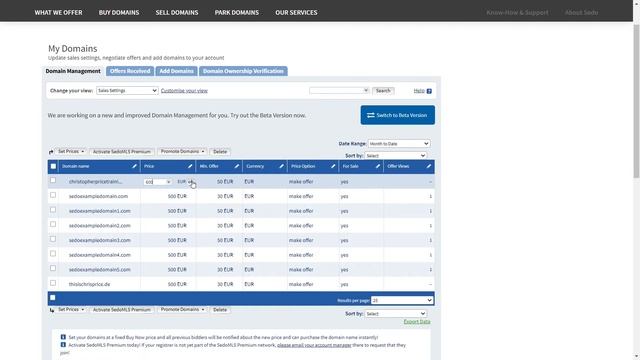Screen dimensions: 640x360
Task: Edit the Domain name column with pencil icon
Action: point(134,166)
